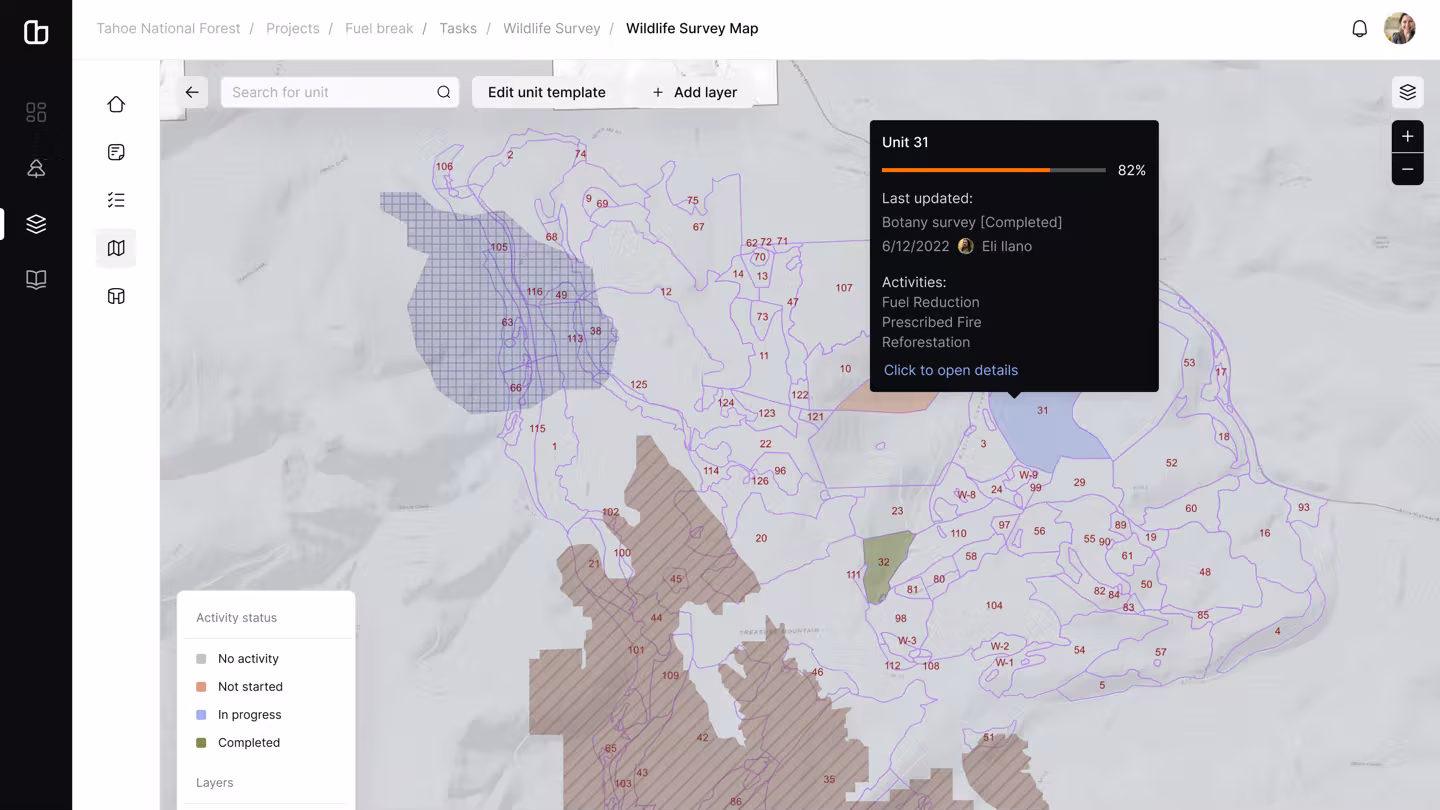Open the map layers button at top right of the map
1440x810 pixels.
(x=1407, y=92)
